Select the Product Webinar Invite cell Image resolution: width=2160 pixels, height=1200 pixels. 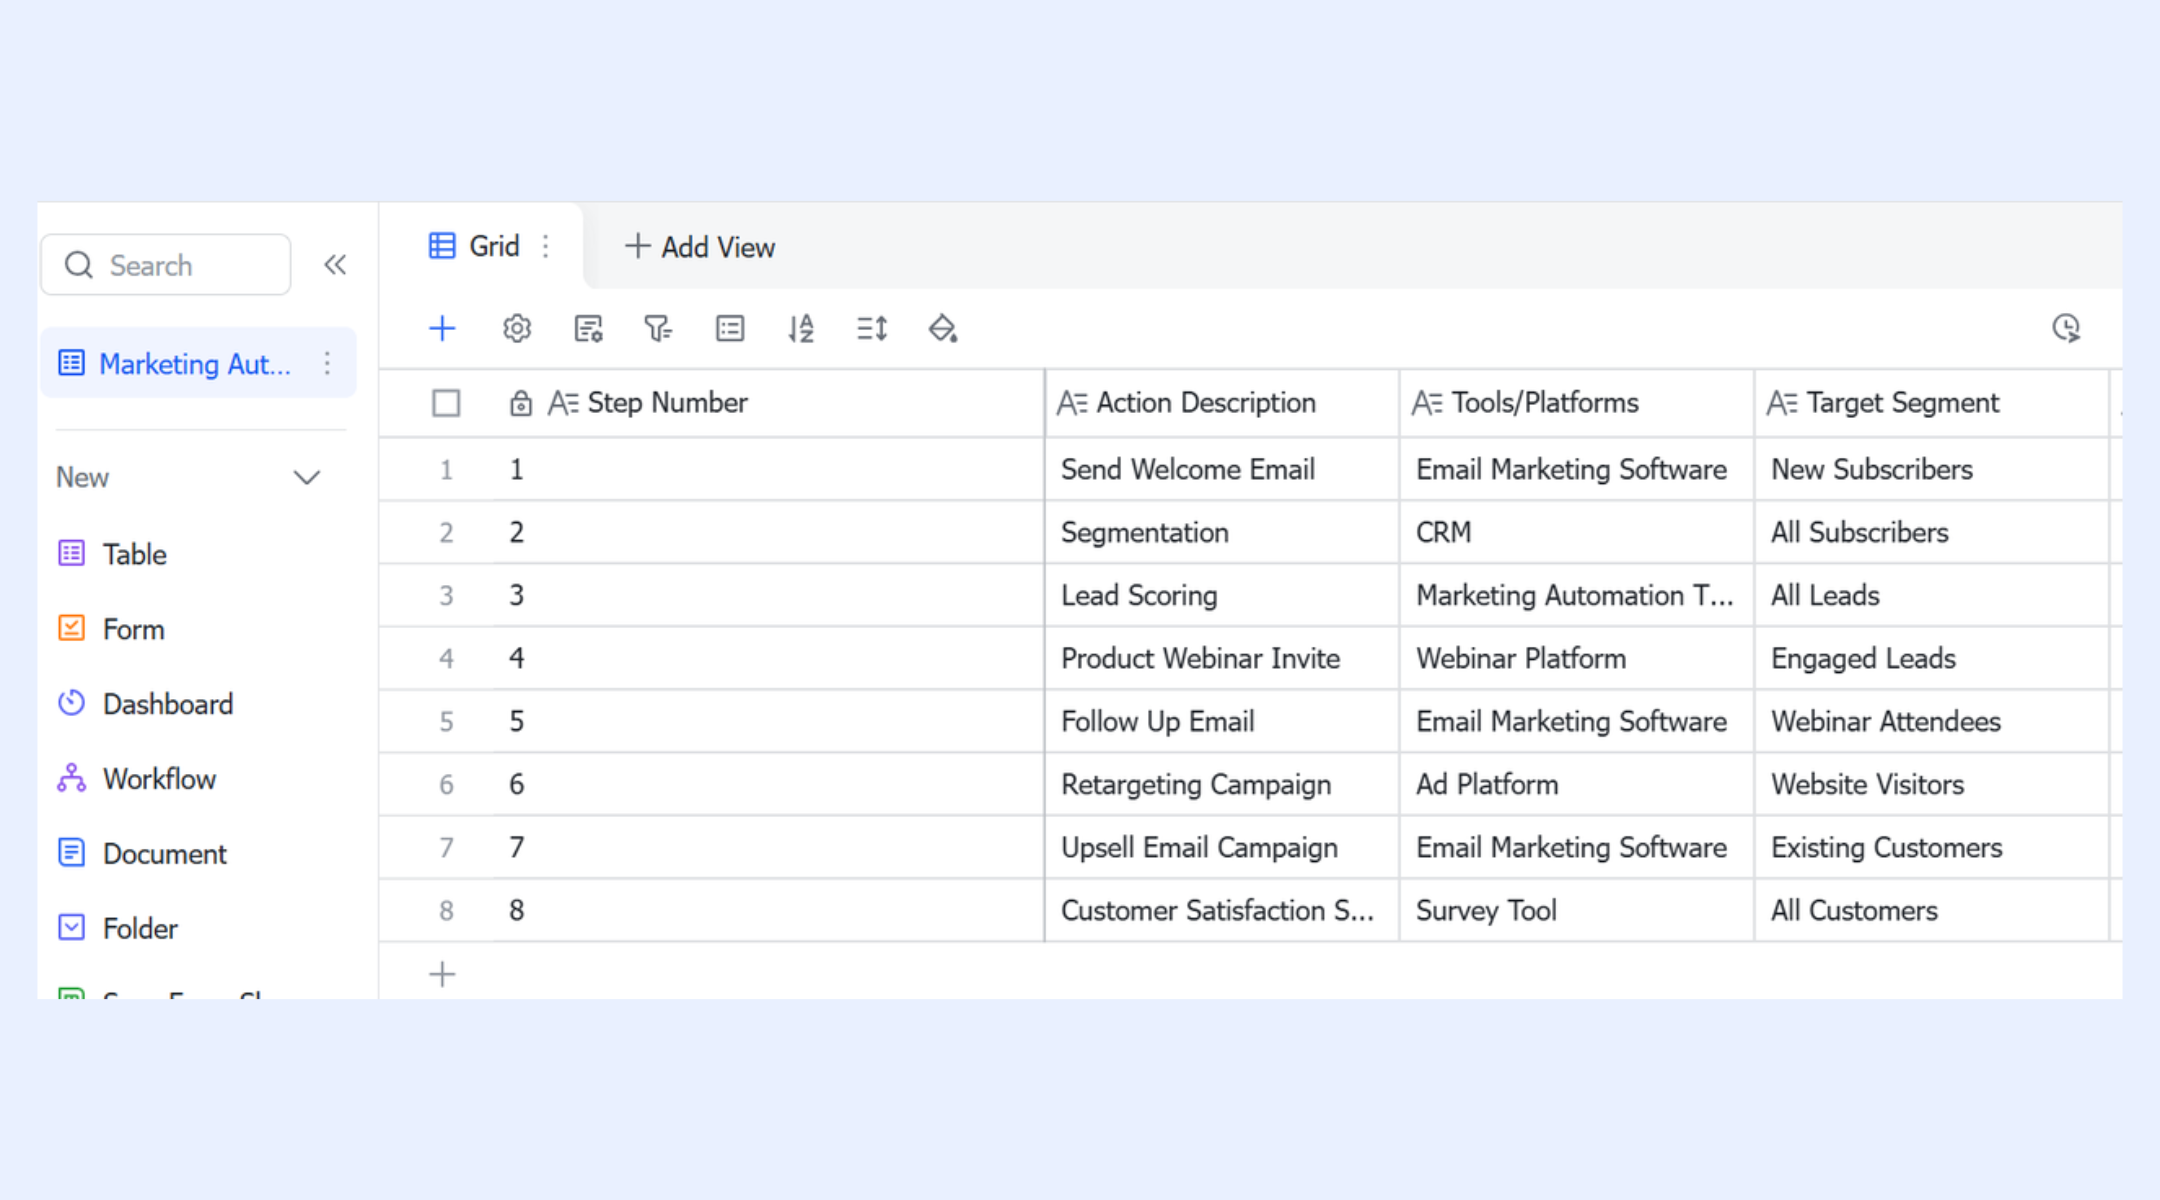click(x=1222, y=658)
